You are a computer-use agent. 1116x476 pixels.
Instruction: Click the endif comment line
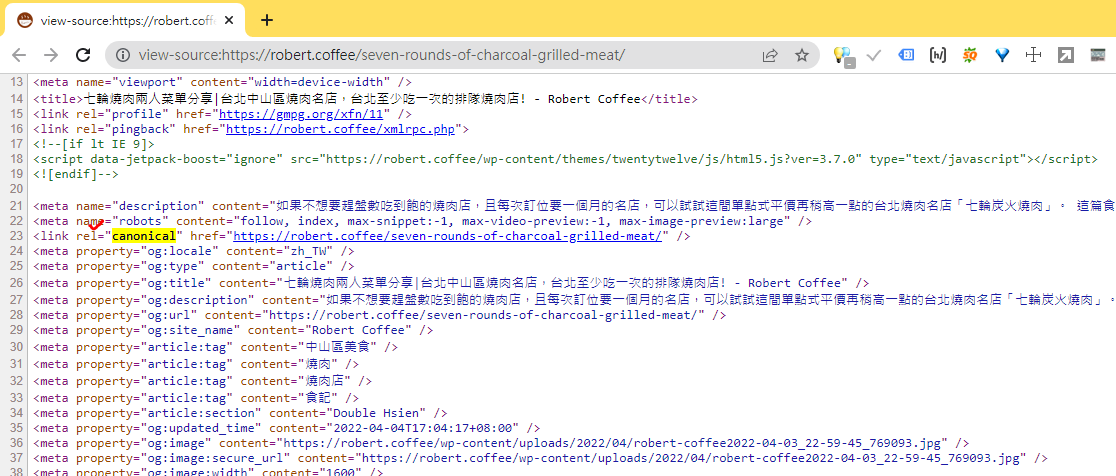pos(75,174)
